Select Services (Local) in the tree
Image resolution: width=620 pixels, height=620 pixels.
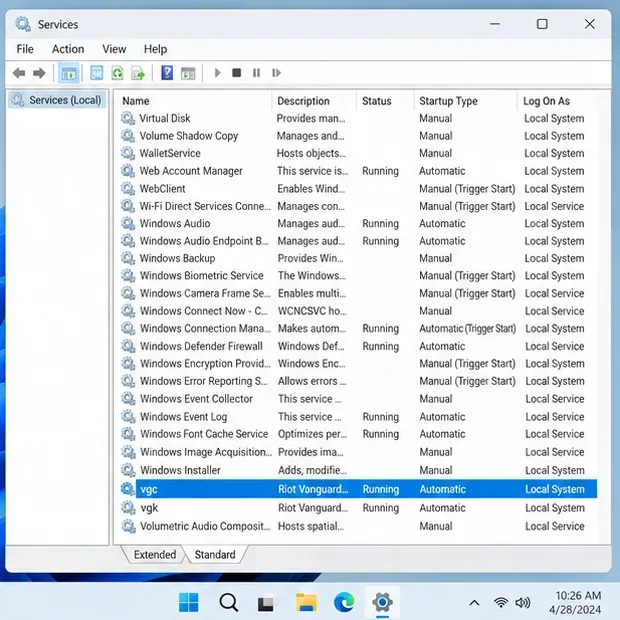tap(57, 100)
